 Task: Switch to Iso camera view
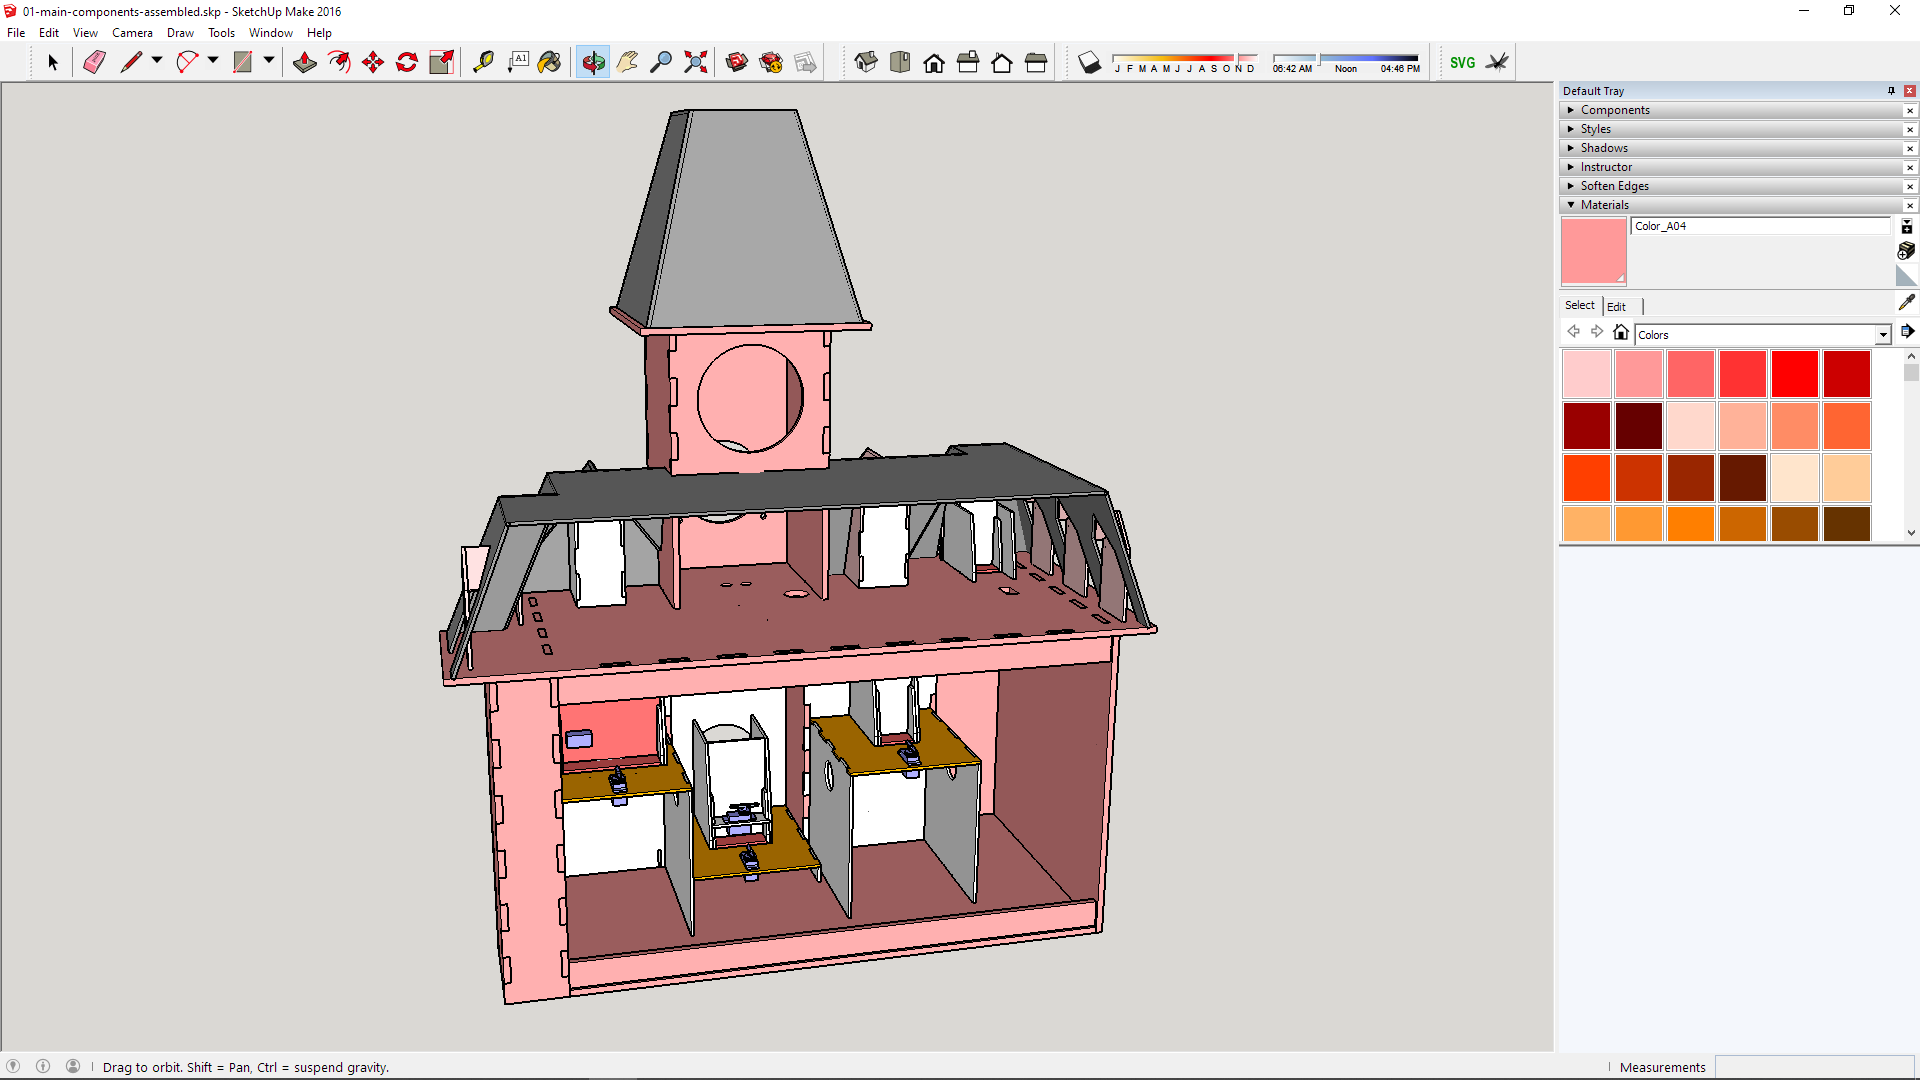866,62
